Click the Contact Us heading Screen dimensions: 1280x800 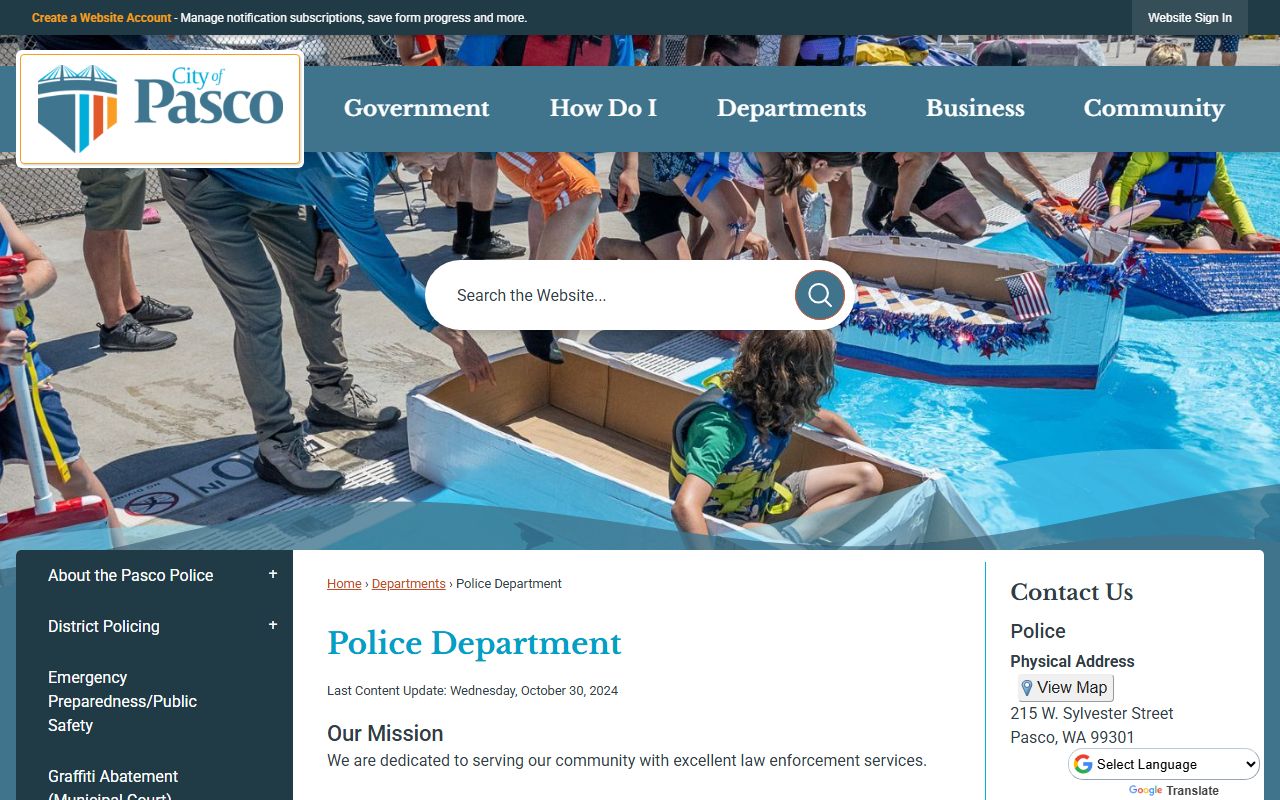coord(1072,592)
